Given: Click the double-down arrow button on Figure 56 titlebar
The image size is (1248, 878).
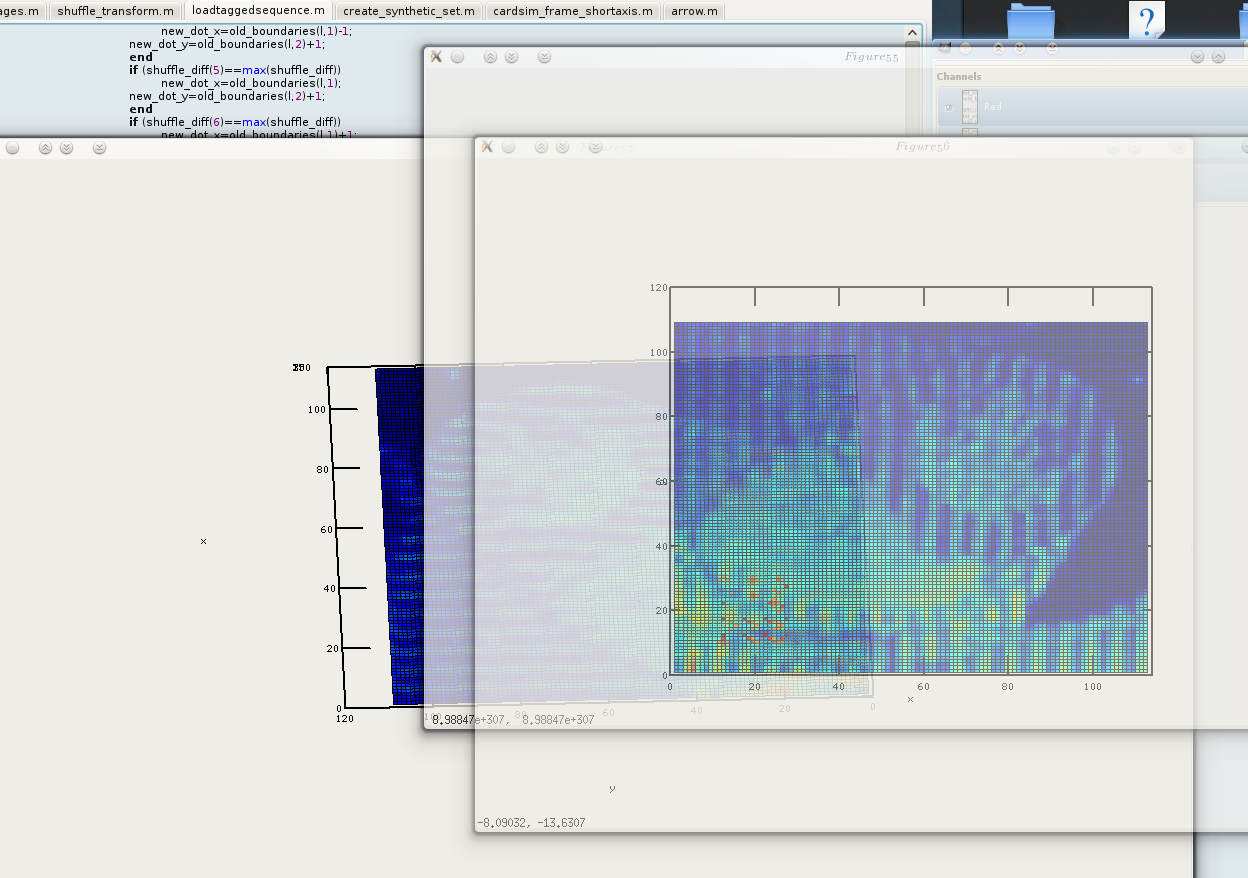Looking at the screenshot, I should [x=562, y=147].
